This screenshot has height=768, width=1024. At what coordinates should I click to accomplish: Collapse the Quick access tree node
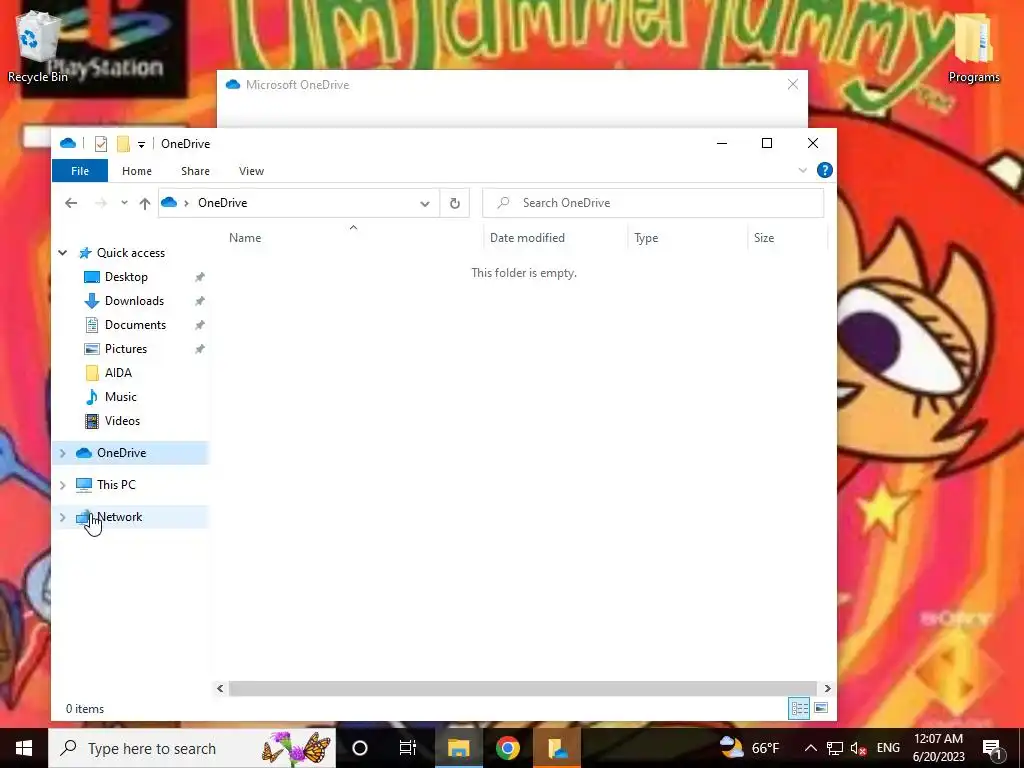[63, 253]
